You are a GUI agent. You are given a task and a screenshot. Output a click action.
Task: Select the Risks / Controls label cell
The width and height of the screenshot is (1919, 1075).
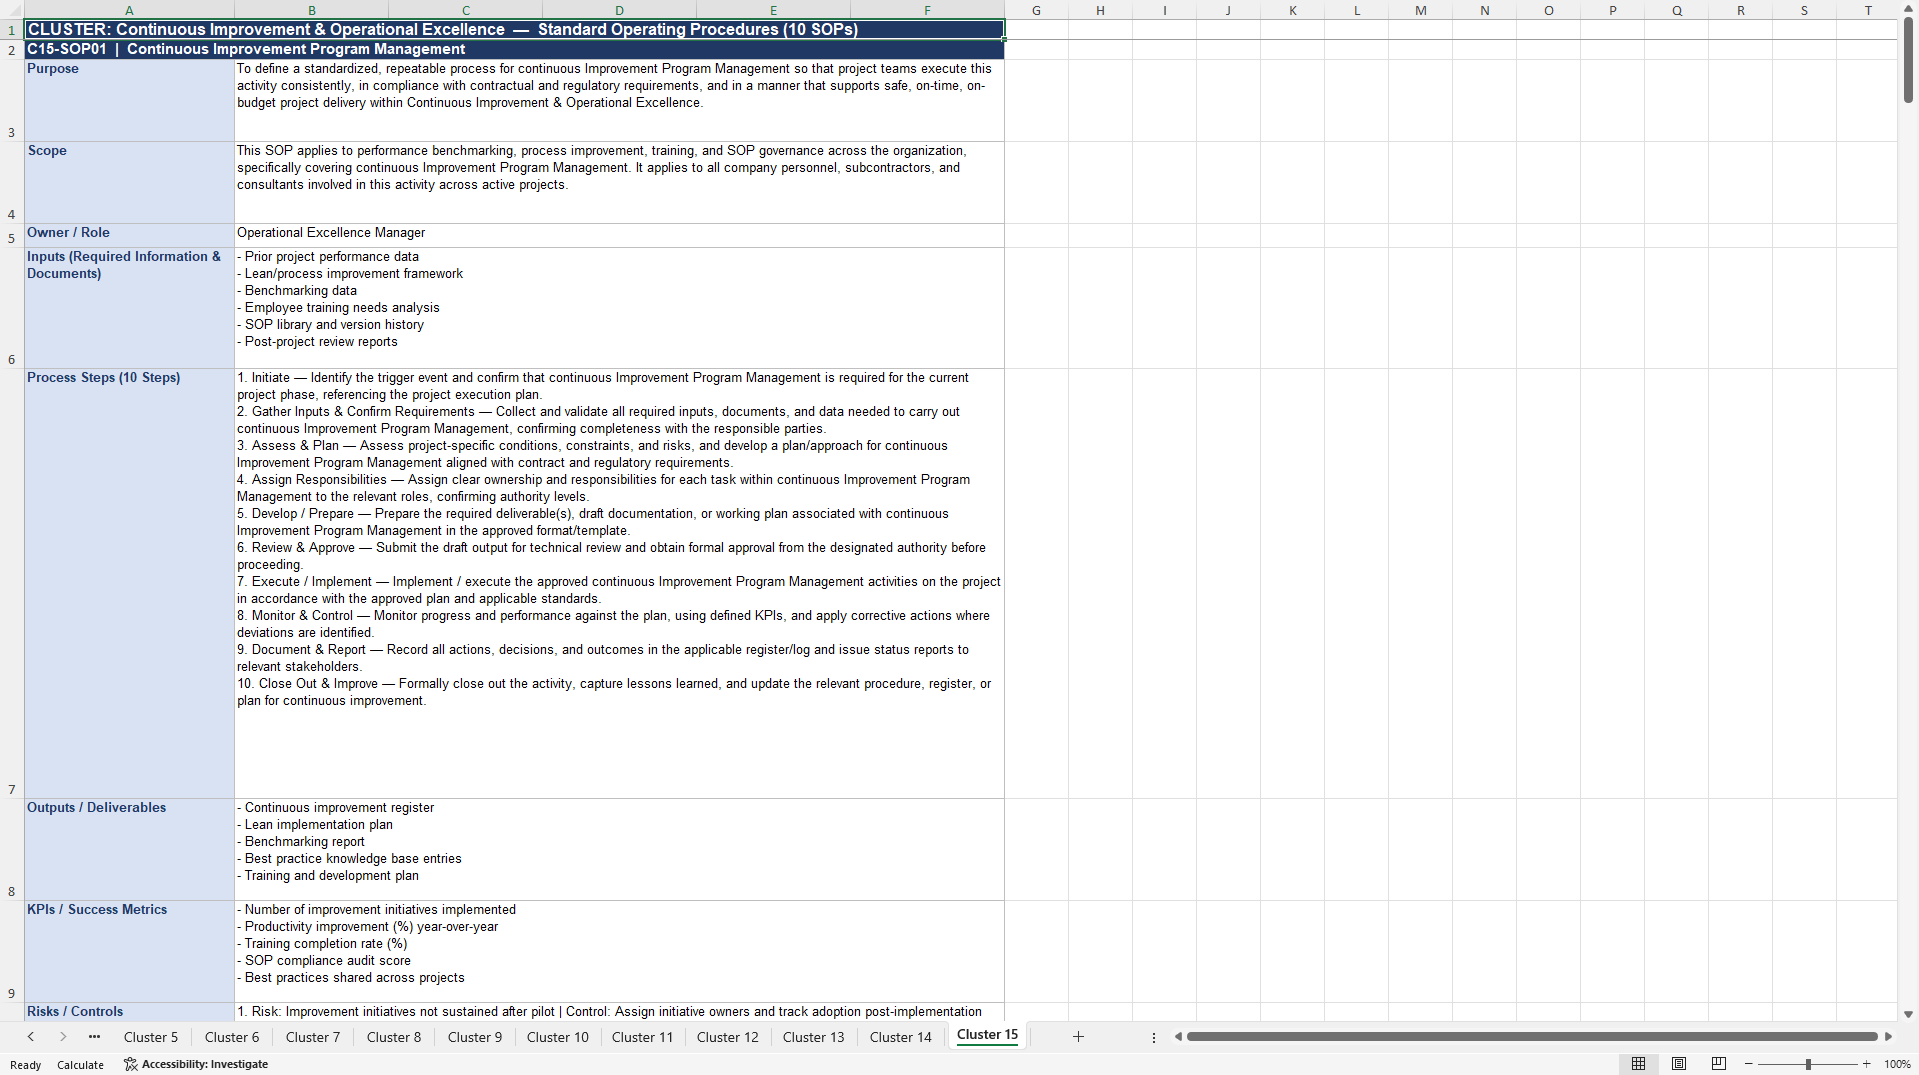(x=129, y=1012)
